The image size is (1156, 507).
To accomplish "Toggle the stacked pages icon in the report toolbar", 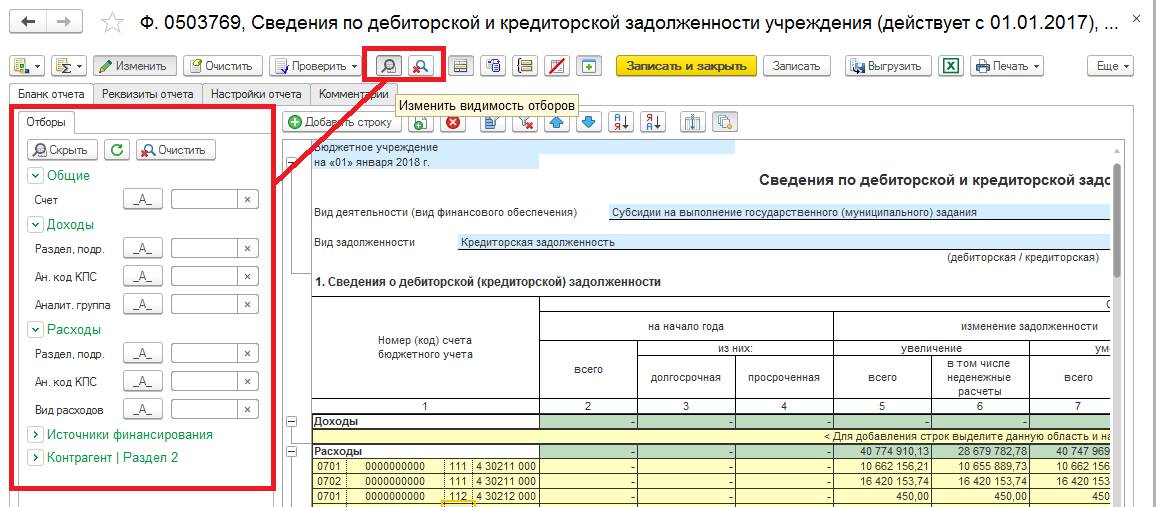I will tap(725, 123).
